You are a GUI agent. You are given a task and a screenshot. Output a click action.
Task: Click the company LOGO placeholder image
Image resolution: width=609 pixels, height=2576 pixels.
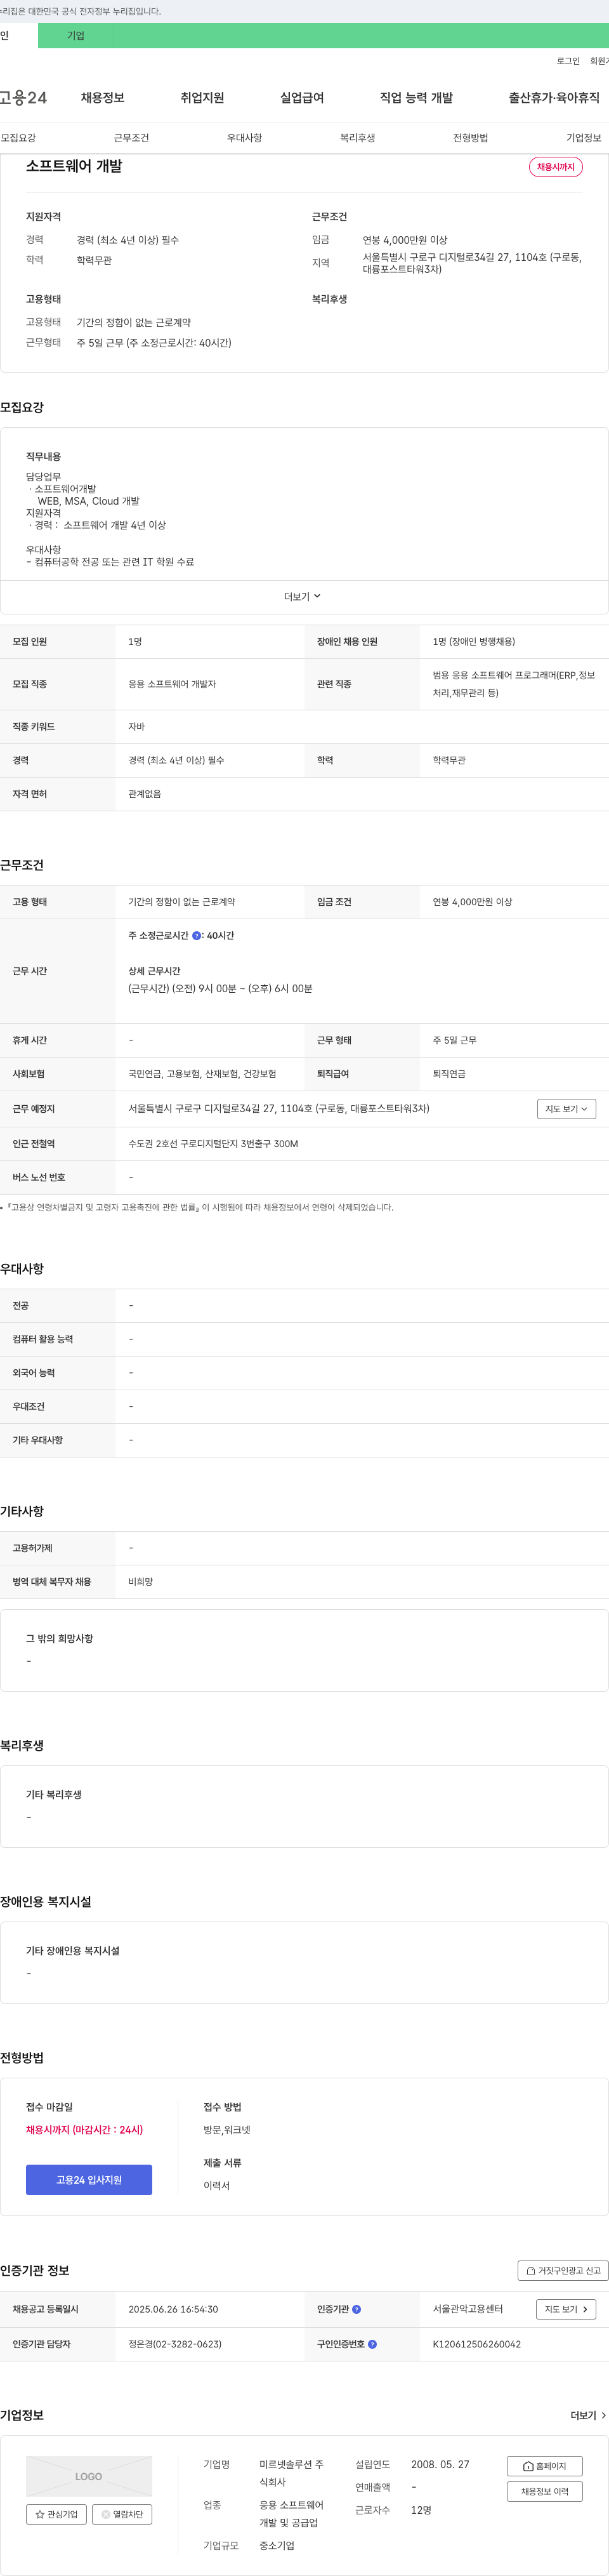coord(89,2476)
